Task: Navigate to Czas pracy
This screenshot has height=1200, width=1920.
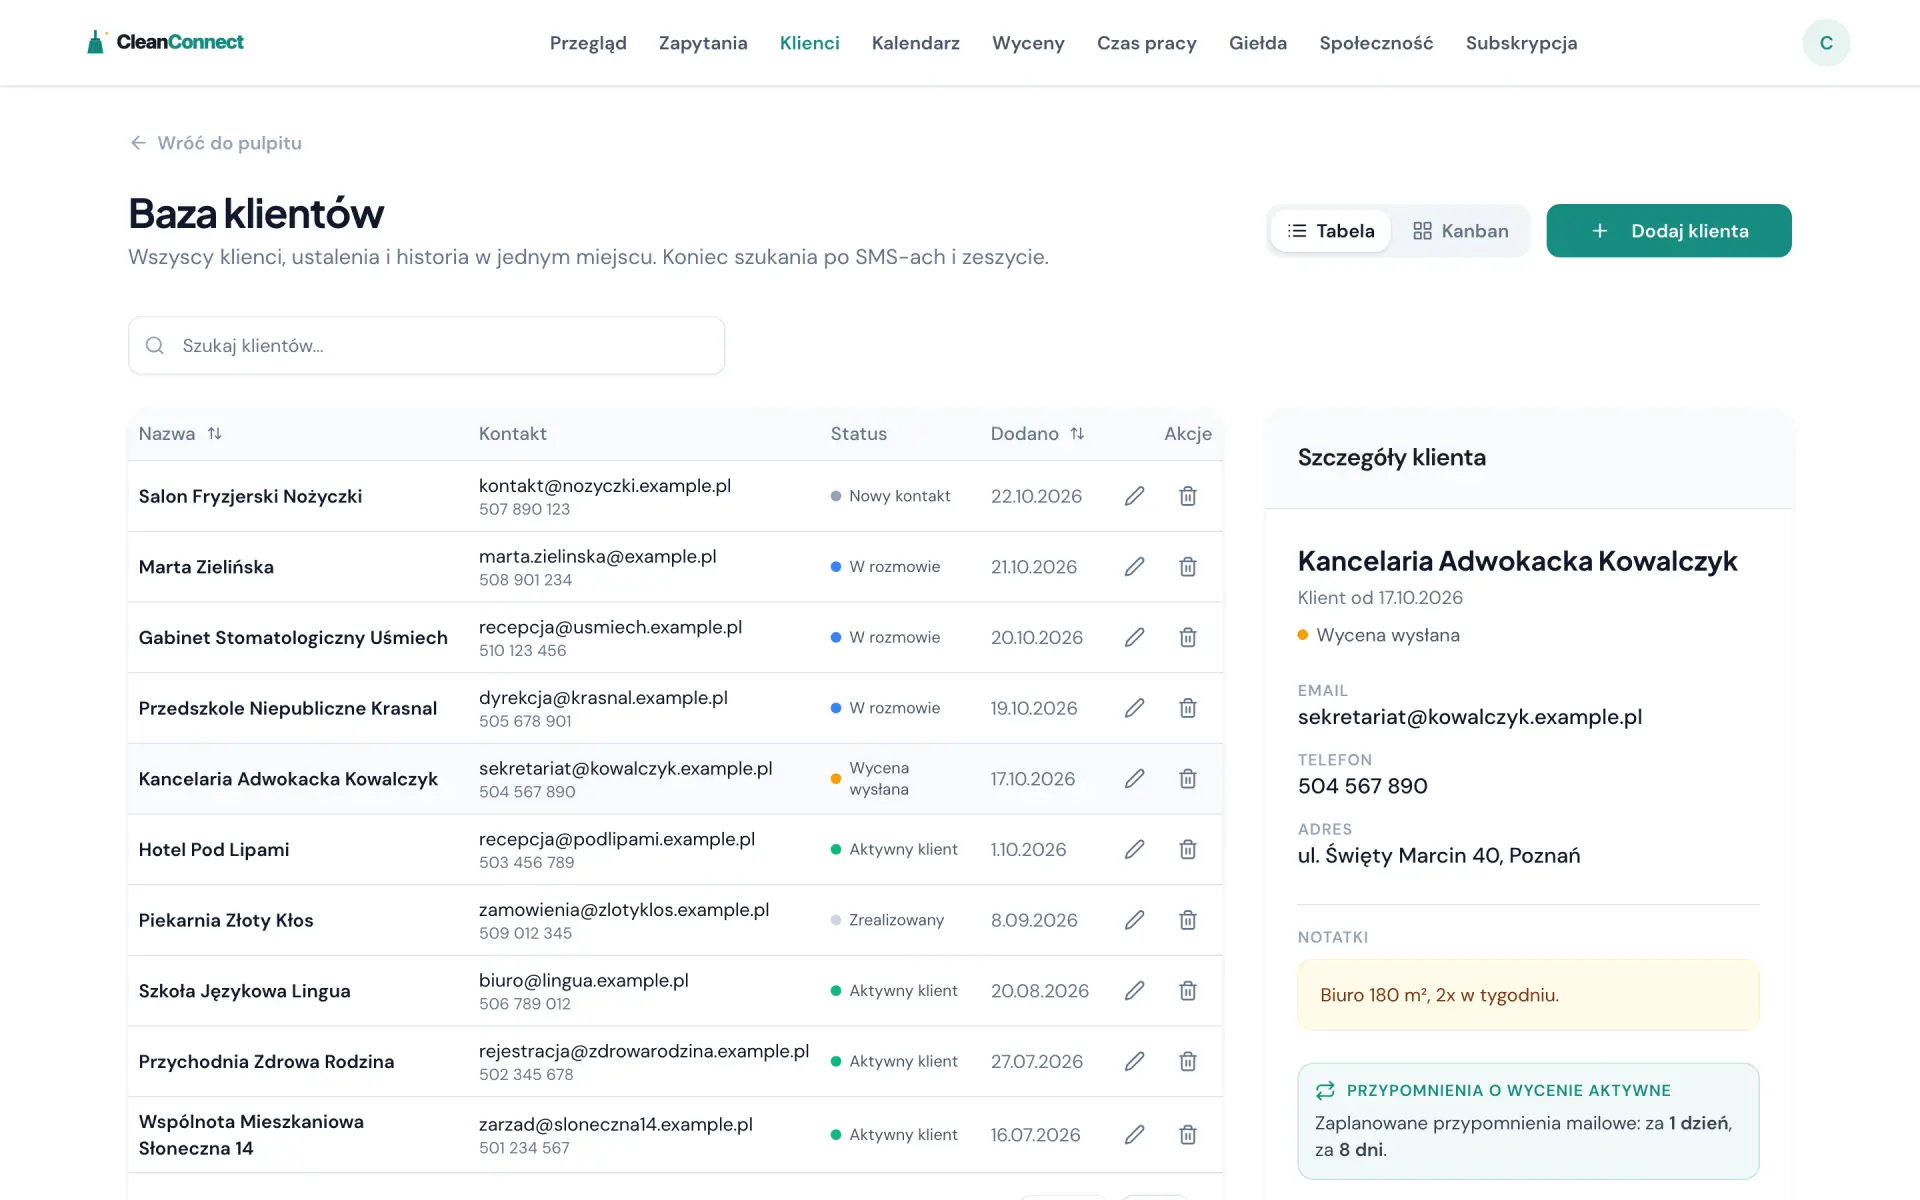Action: (x=1146, y=43)
